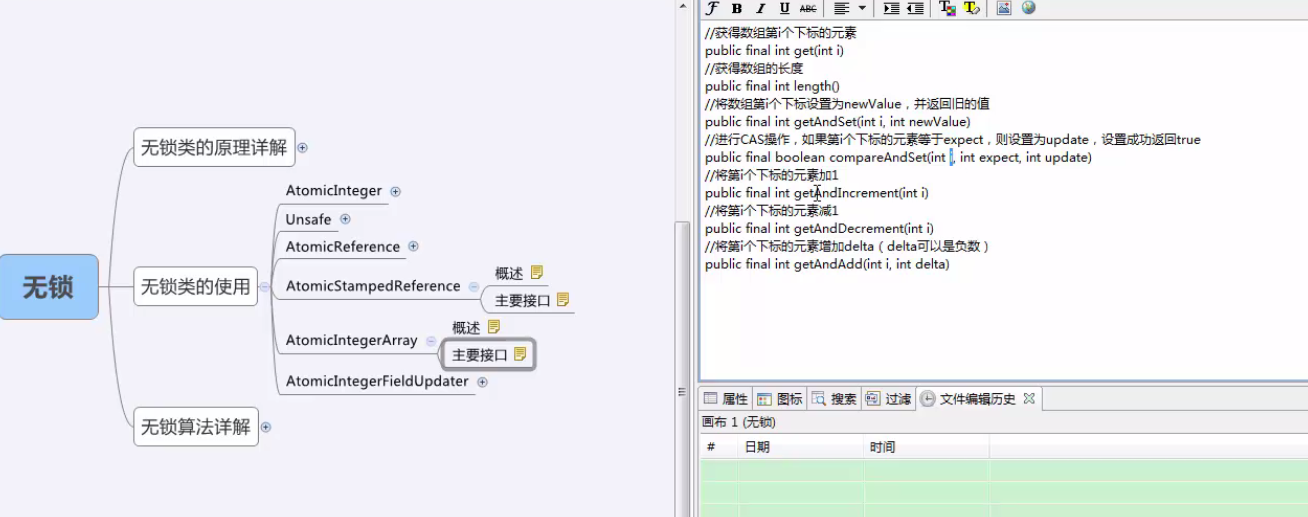Image resolution: width=1308 pixels, height=517 pixels.
Task: Switch to the 属性 tab
Action: point(726,399)
